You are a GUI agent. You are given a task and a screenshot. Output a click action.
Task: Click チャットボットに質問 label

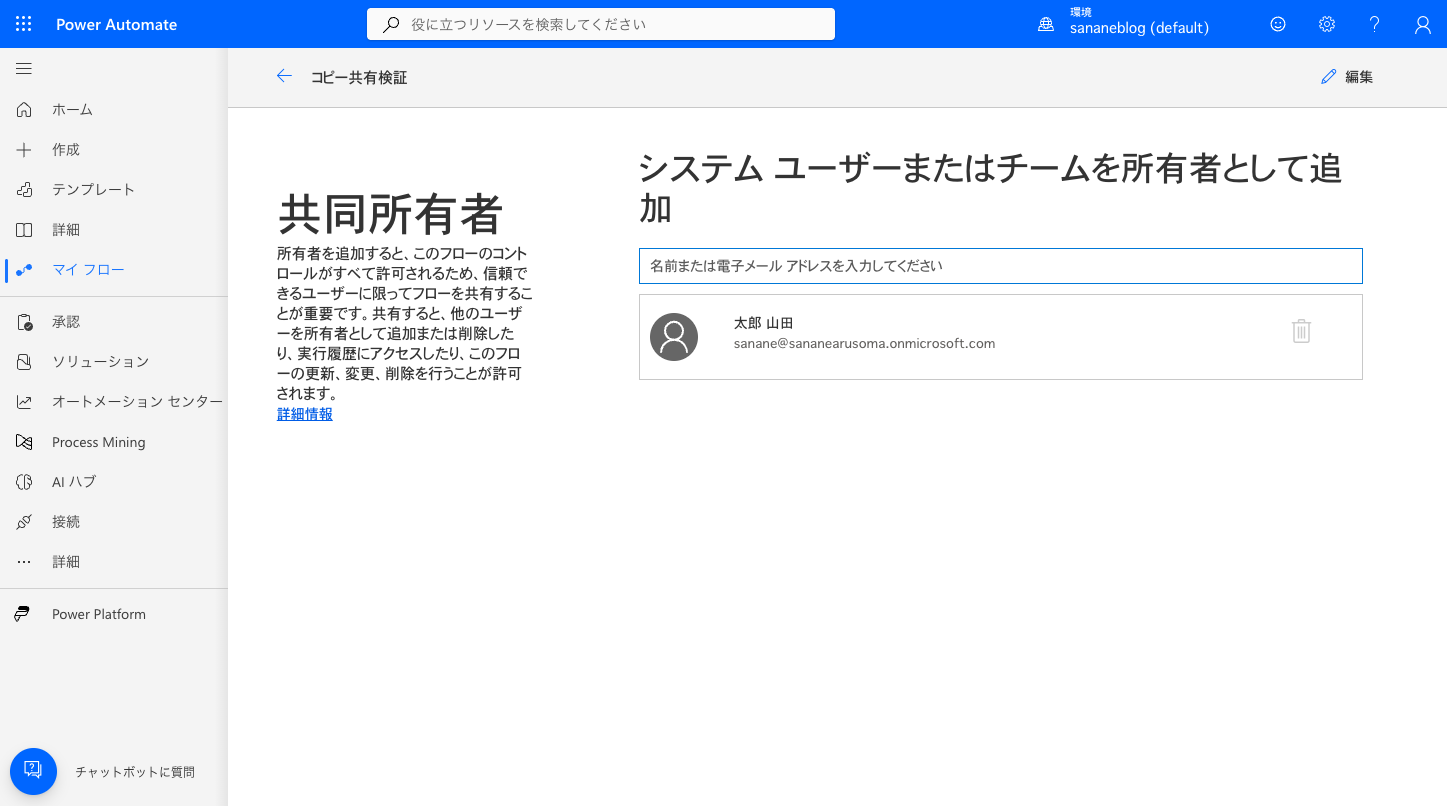[x=135, y=772]
